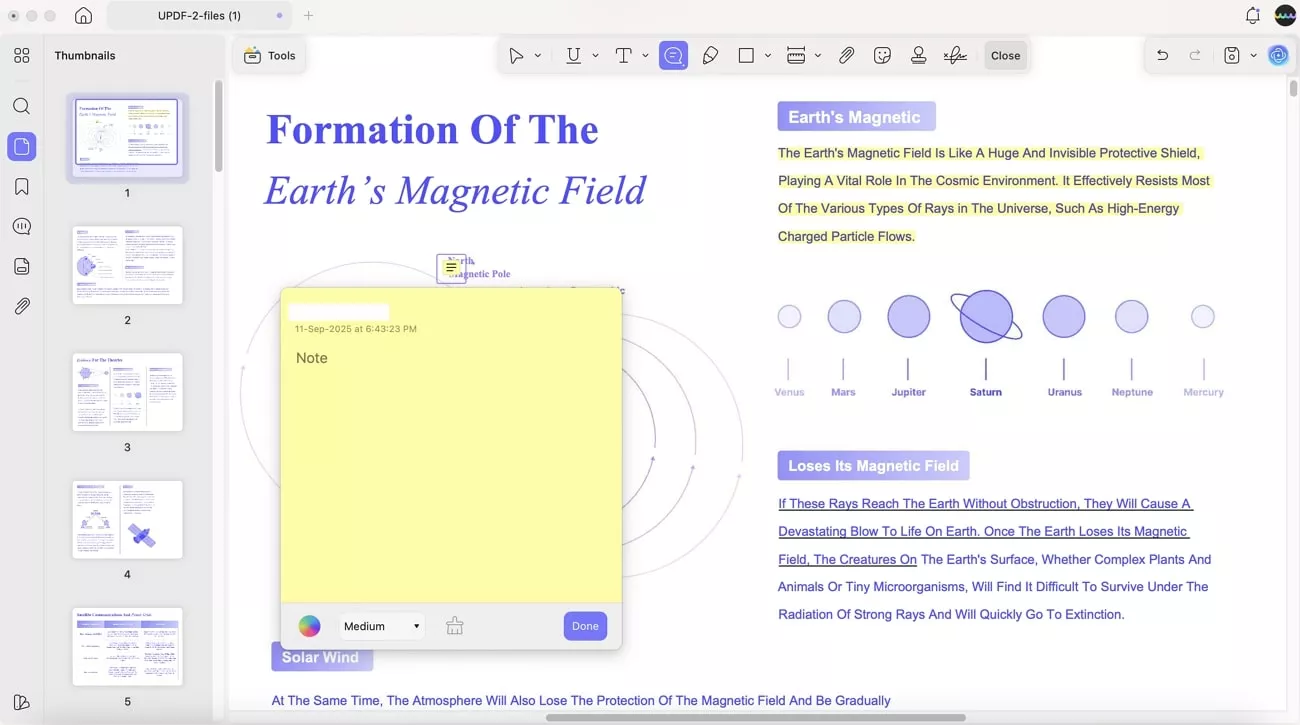Click Done to save the note

[x=585, y=625]
